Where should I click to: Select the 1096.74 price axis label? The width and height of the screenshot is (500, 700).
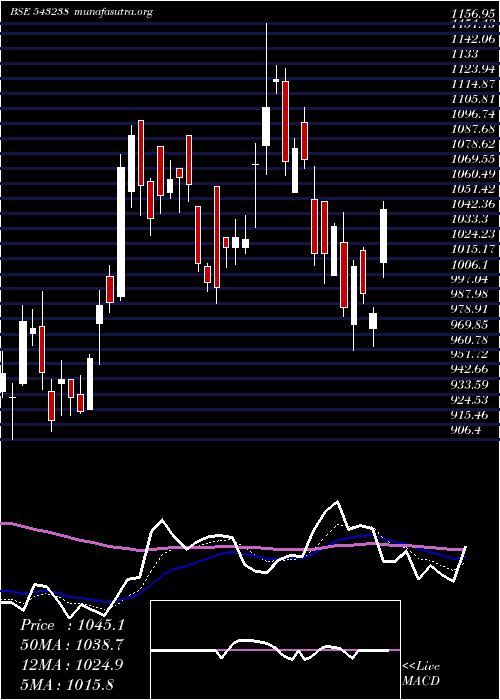[474, 114]
